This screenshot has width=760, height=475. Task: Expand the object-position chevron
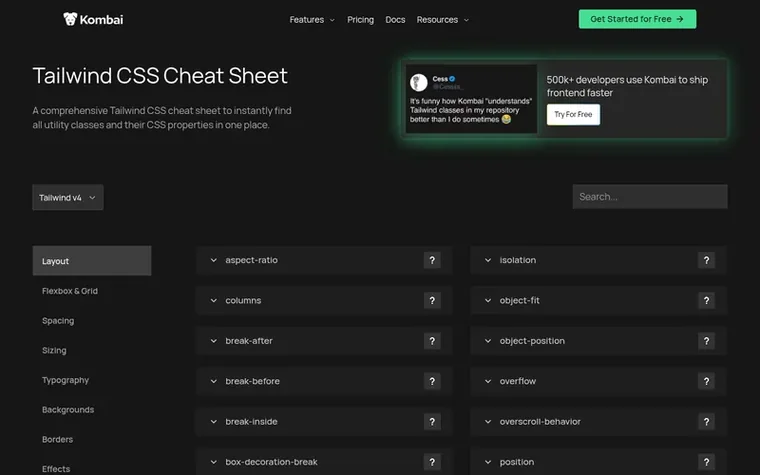pyautogui.click(x=488, y=341)
